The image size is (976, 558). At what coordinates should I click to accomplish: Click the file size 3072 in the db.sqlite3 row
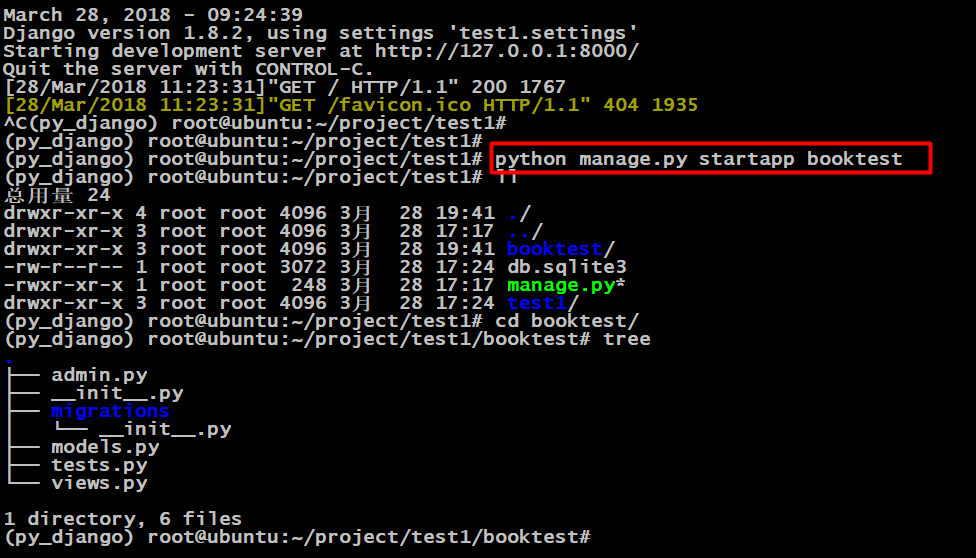(303, 267)
